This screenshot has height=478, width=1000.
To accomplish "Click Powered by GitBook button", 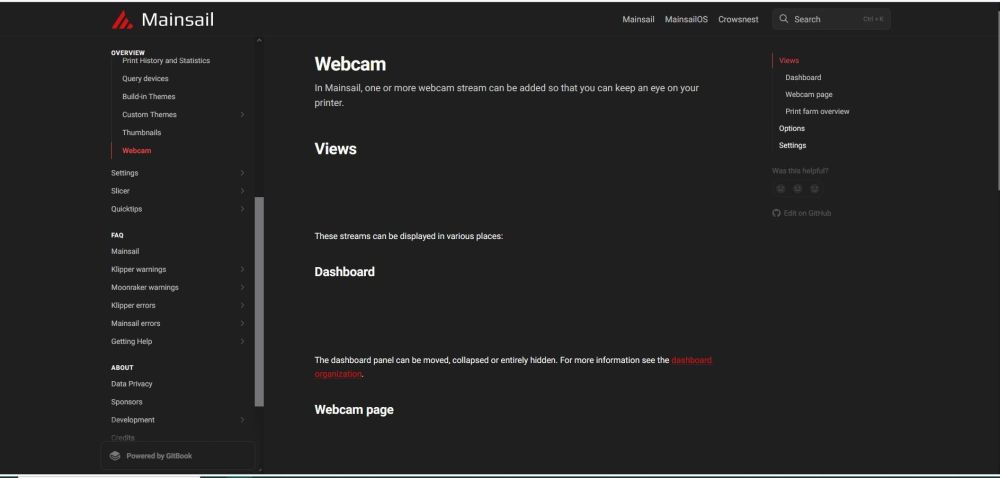I will point(178,456).
